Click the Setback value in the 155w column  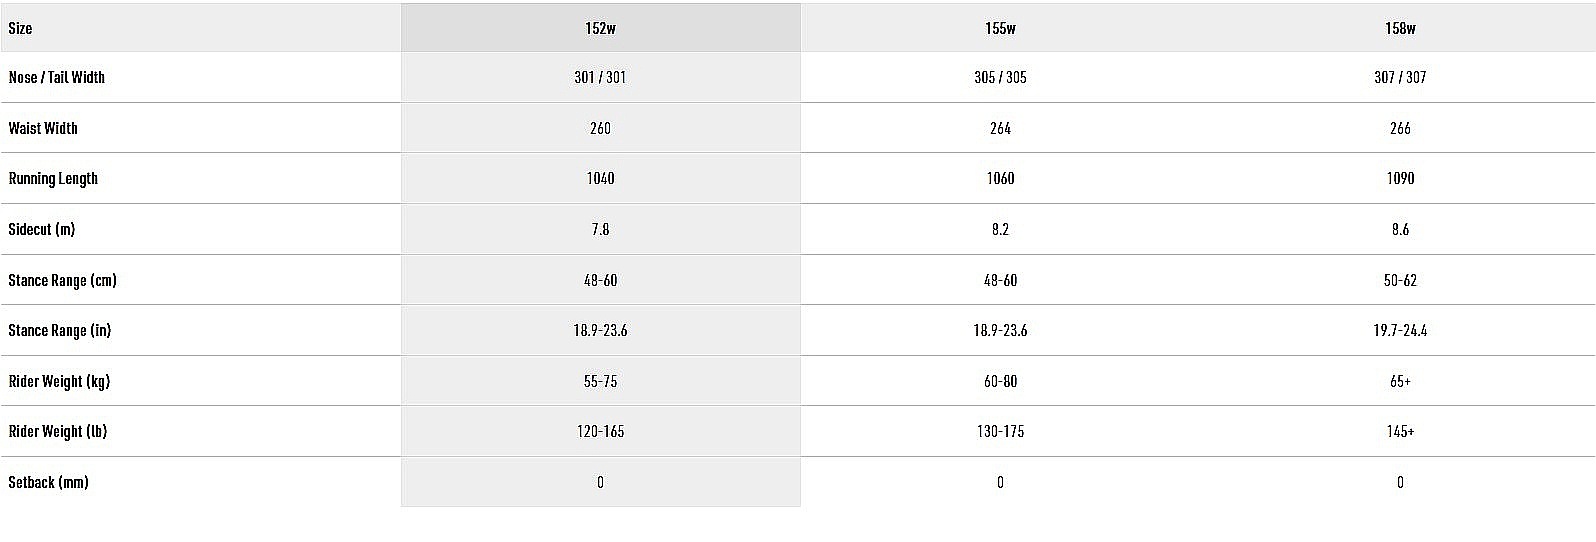coord(1000,482)
